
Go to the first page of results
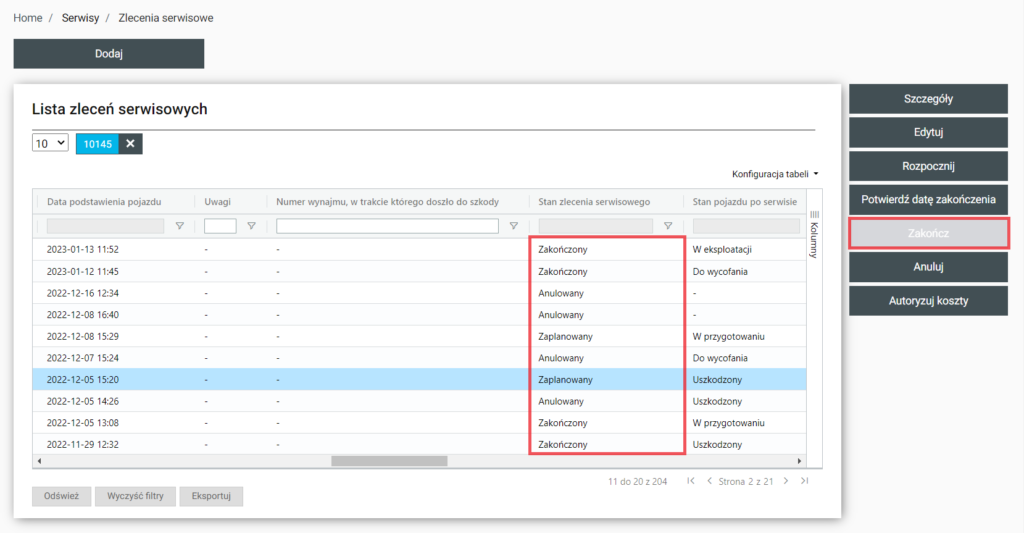coord(691,481)
